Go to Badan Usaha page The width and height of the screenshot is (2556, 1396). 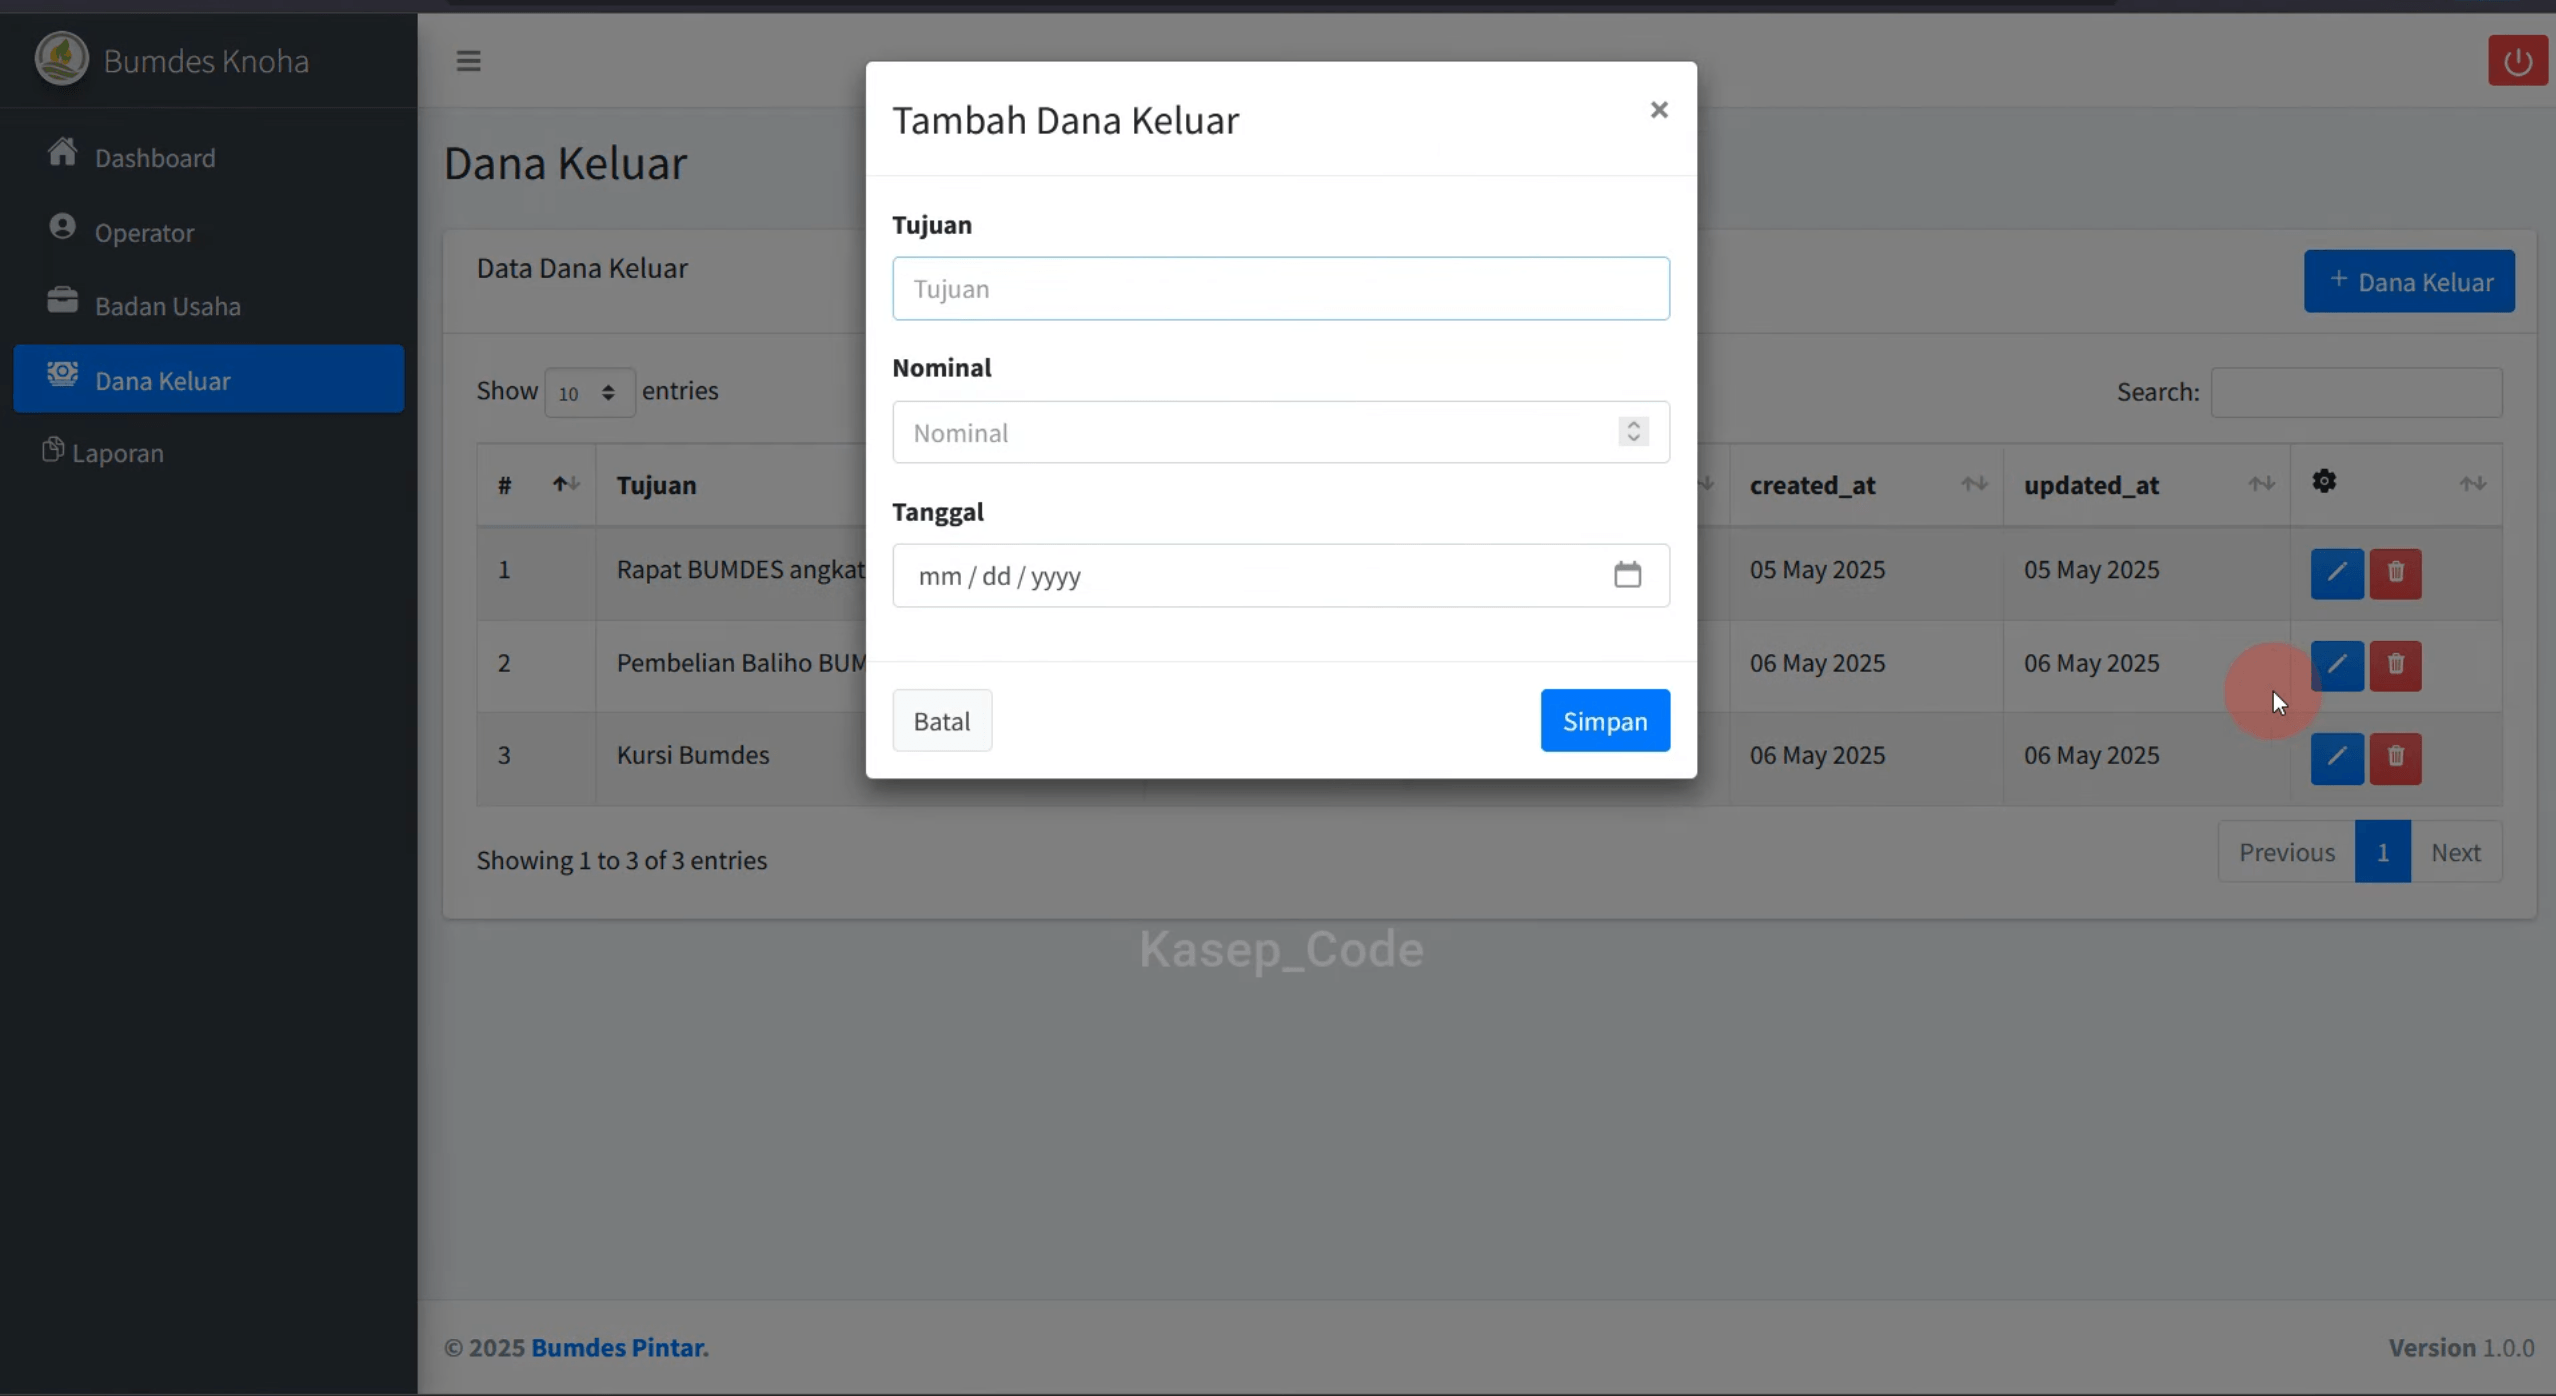208,305
